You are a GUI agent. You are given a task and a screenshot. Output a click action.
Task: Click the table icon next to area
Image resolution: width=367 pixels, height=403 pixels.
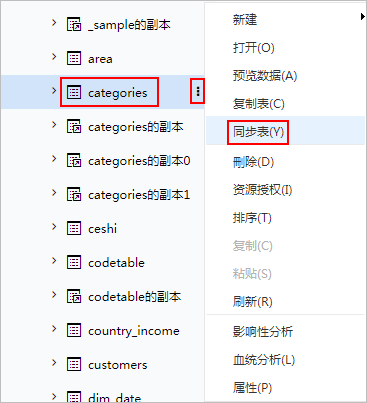[x=74, y=58]
